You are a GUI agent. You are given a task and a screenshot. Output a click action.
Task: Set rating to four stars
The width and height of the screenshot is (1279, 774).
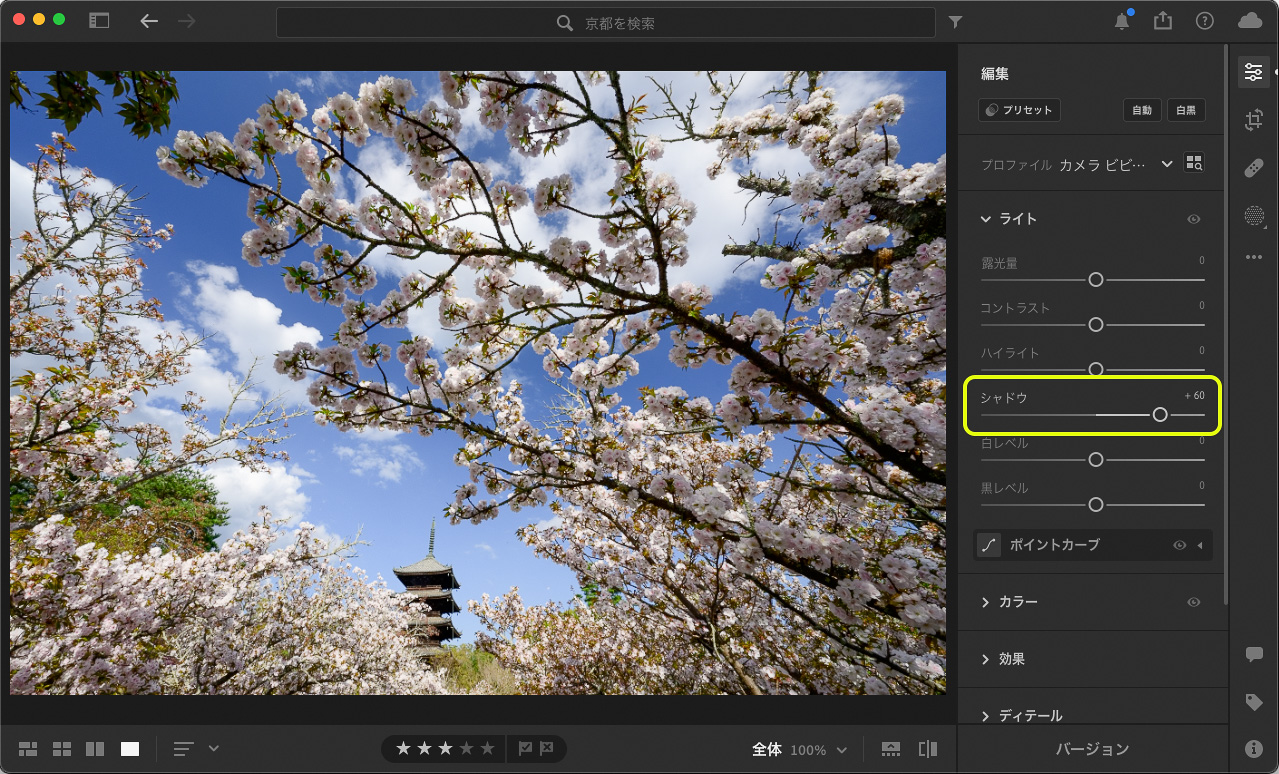coord(466,749)
